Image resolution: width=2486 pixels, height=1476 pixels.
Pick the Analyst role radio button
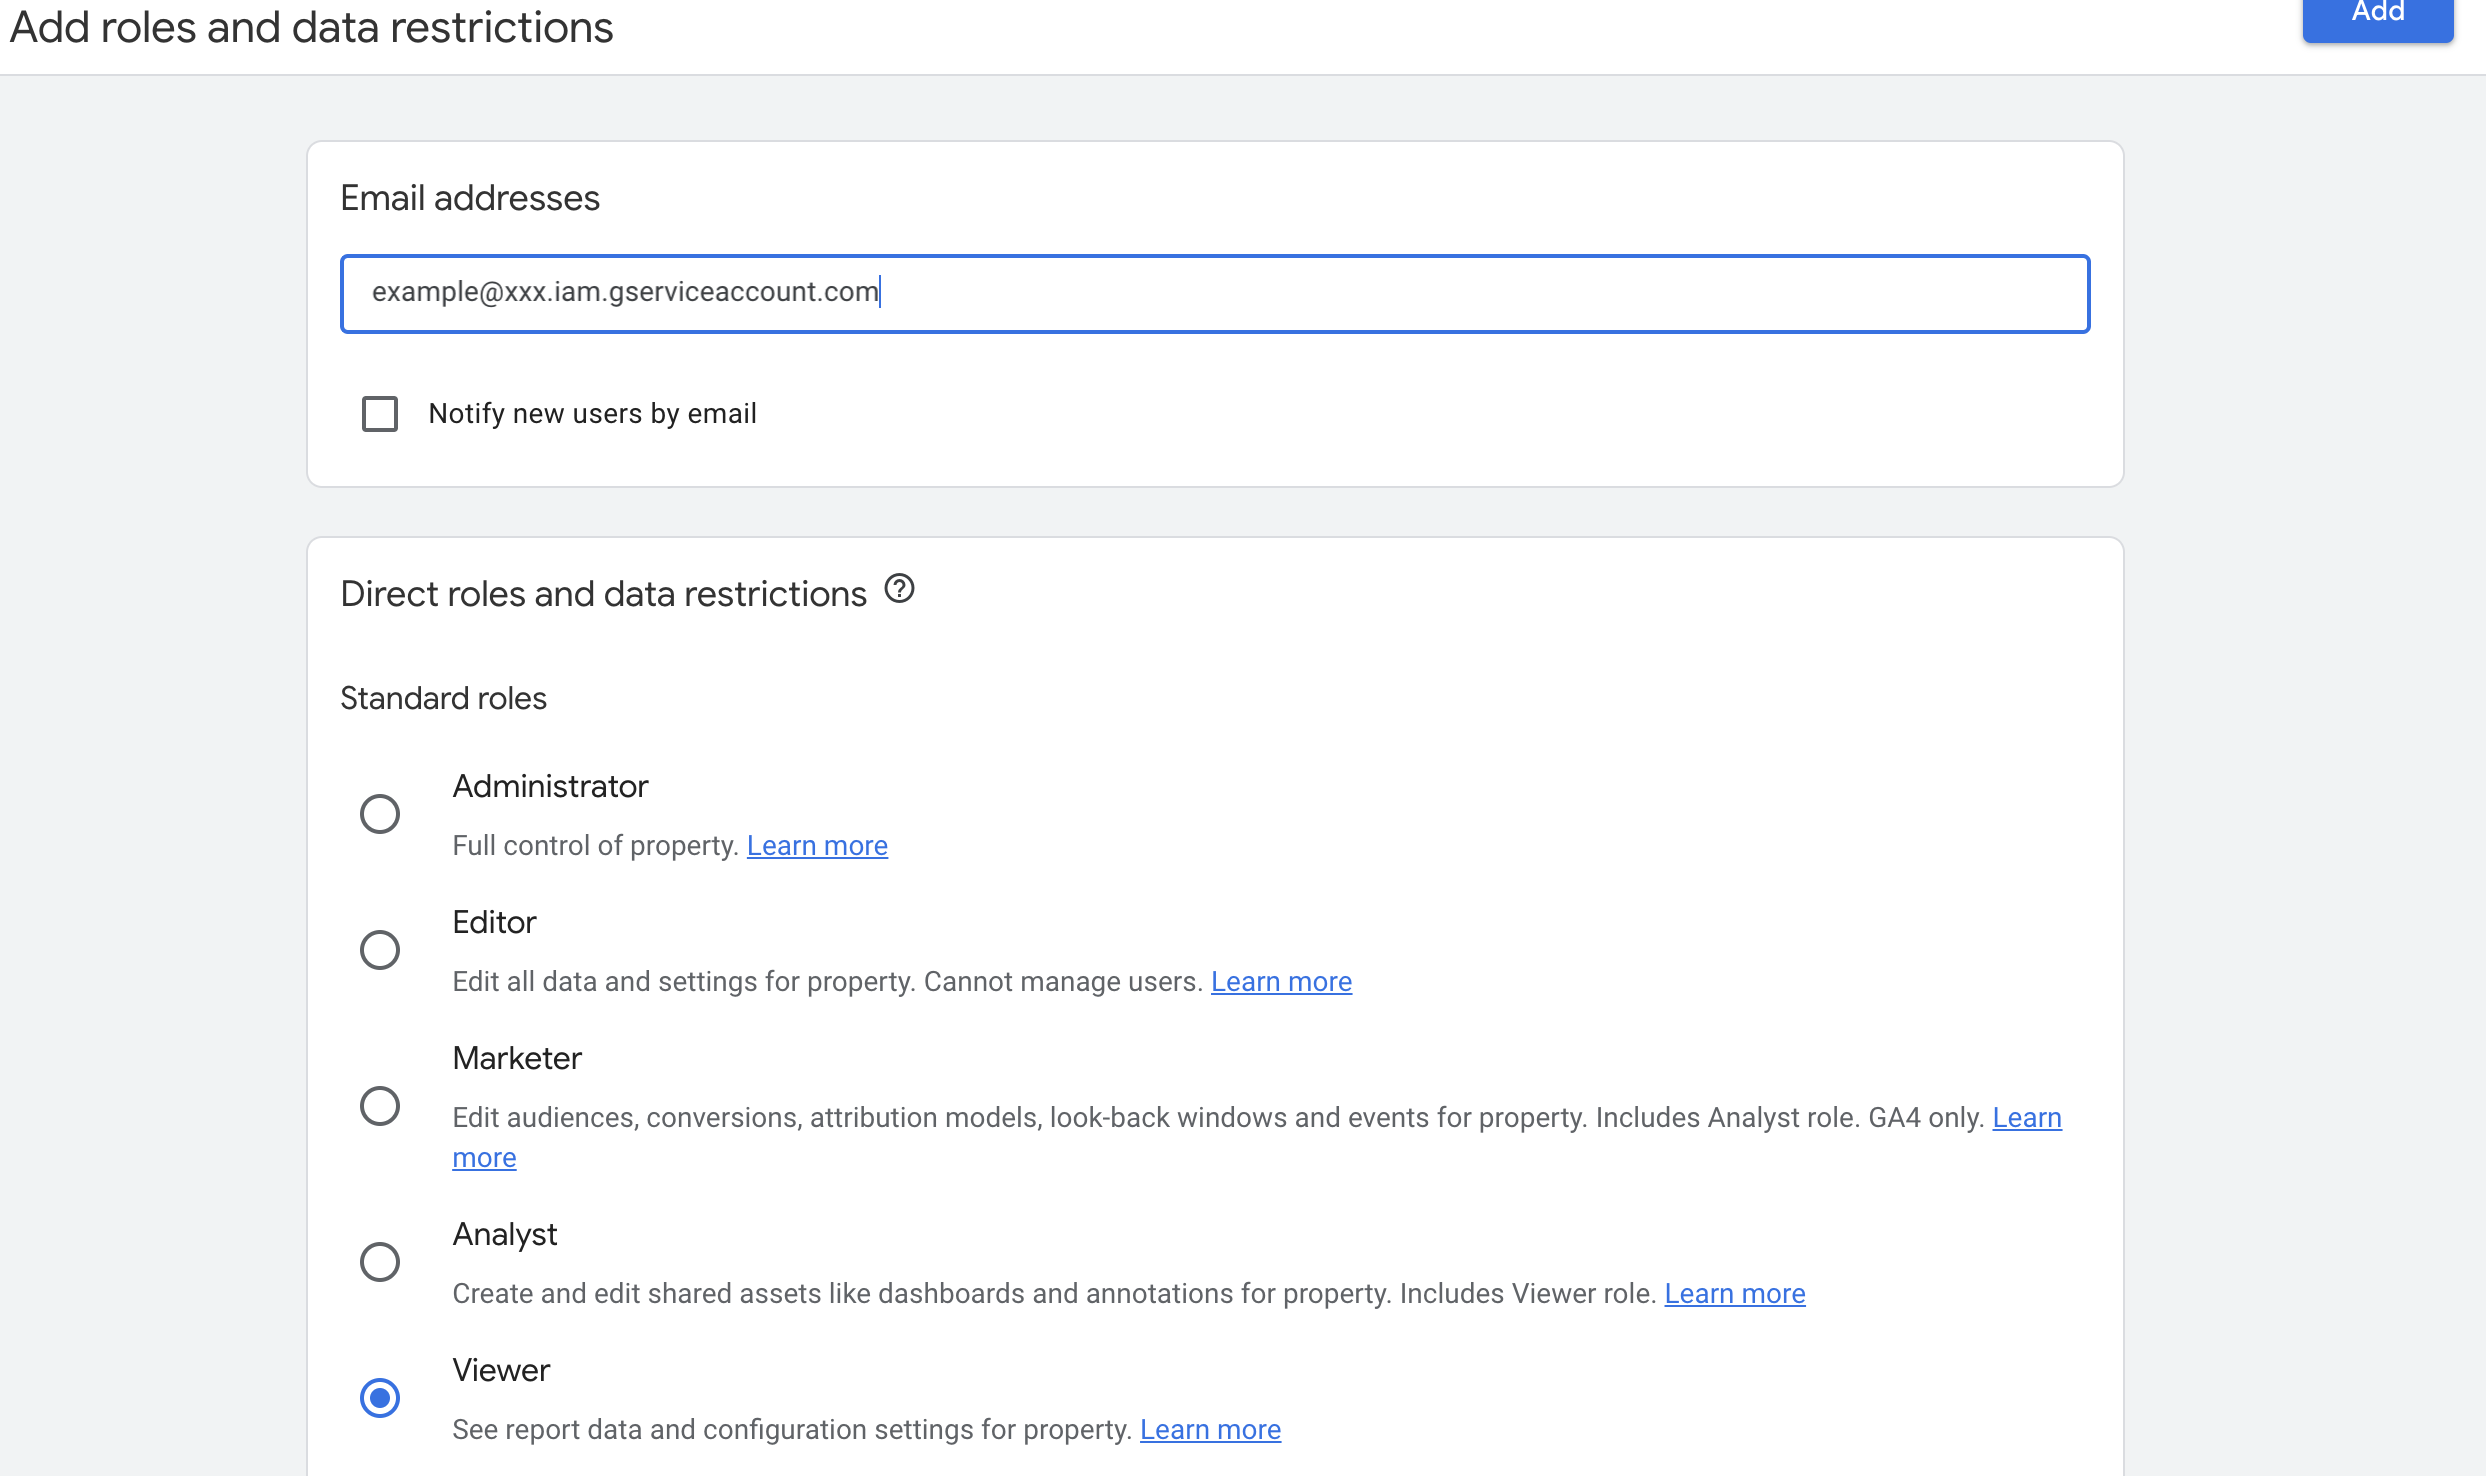pos(380,1262)
